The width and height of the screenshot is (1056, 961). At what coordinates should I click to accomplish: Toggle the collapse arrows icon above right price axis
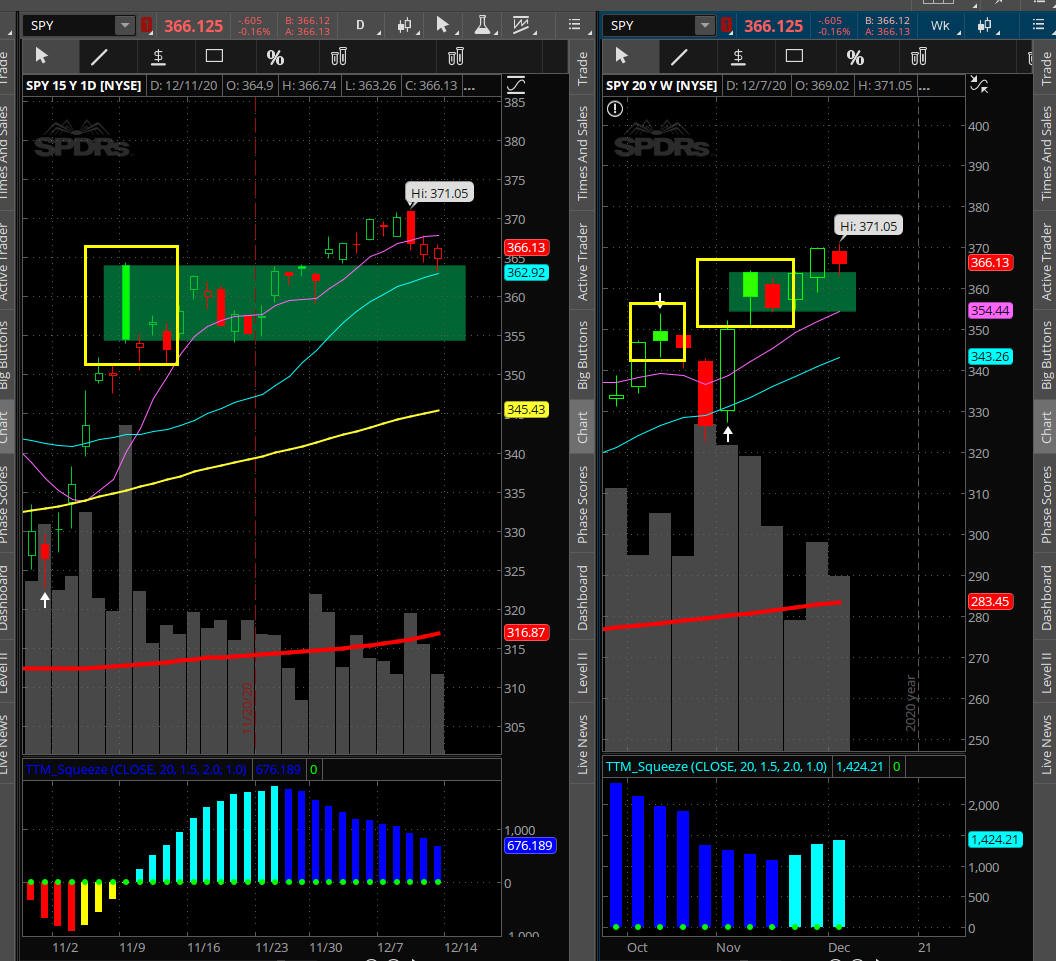click(x=980, y=85)
